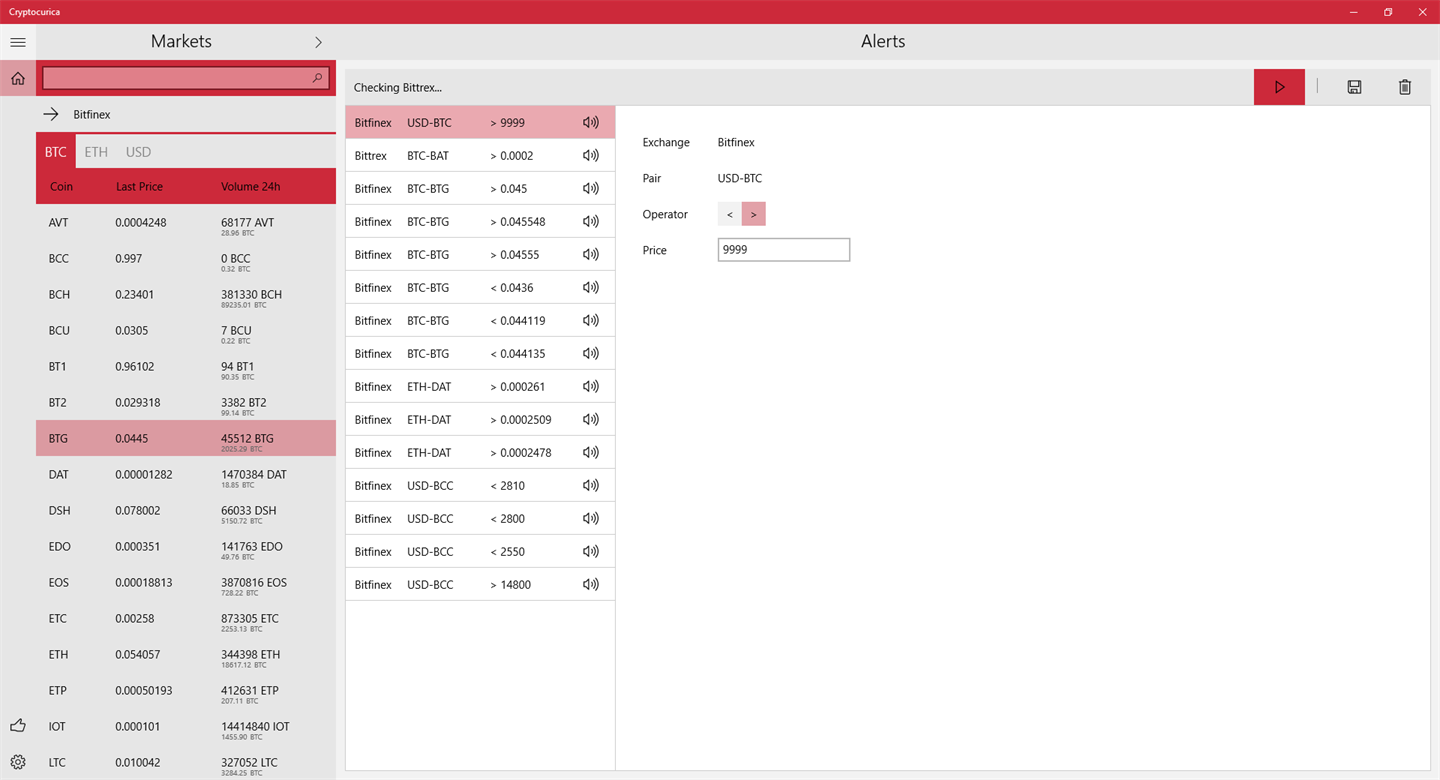Image resolution: width=1440 pixels, height=780 pixels.
Task: Save alerts with the floppy disk icon
Action: click(x=1354, y=87)
